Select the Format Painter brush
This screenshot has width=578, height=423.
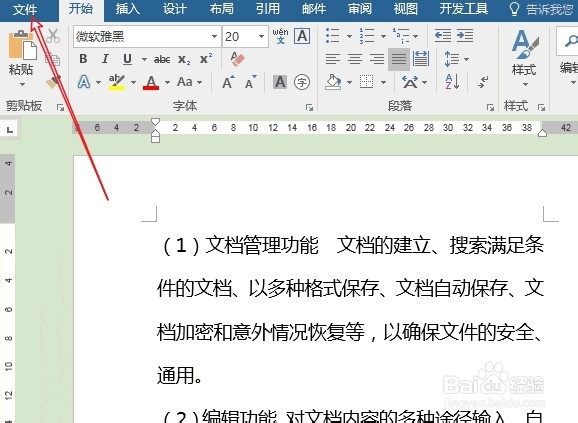click(53, 82)
